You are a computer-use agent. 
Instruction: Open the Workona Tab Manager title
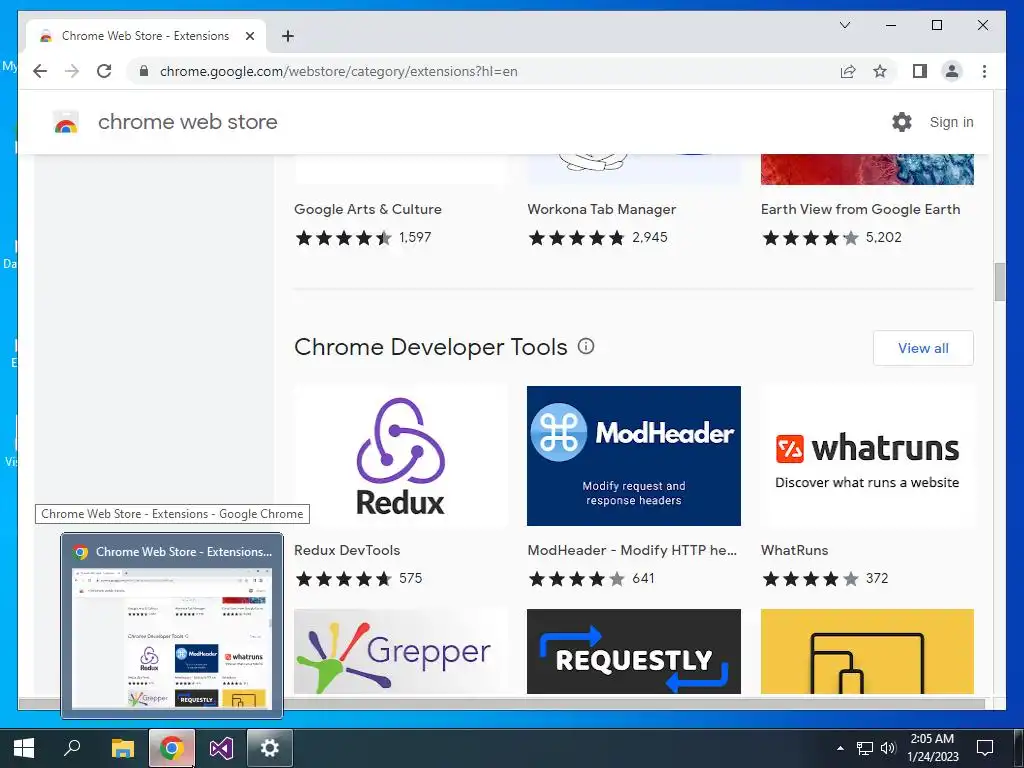pos(601,210)
